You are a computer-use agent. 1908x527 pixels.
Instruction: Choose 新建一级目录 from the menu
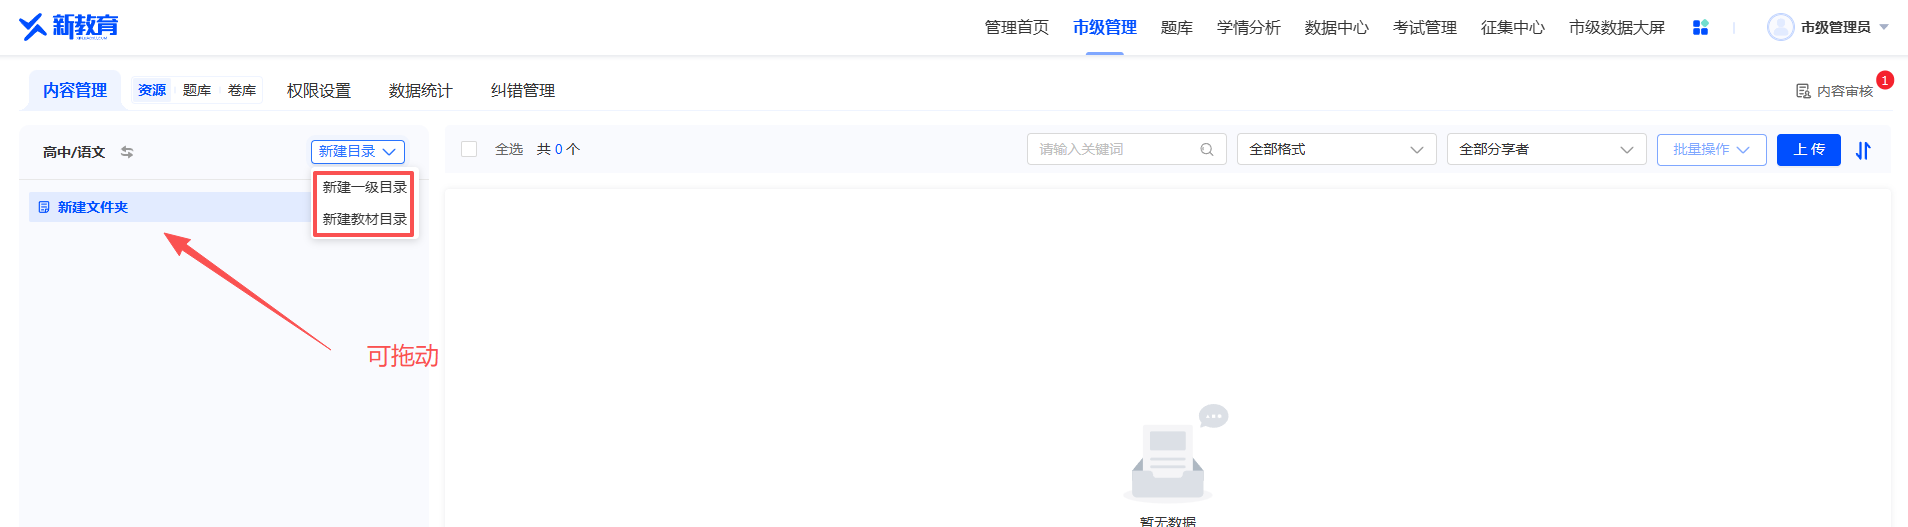pyautogui.click(x=364, y=187)
